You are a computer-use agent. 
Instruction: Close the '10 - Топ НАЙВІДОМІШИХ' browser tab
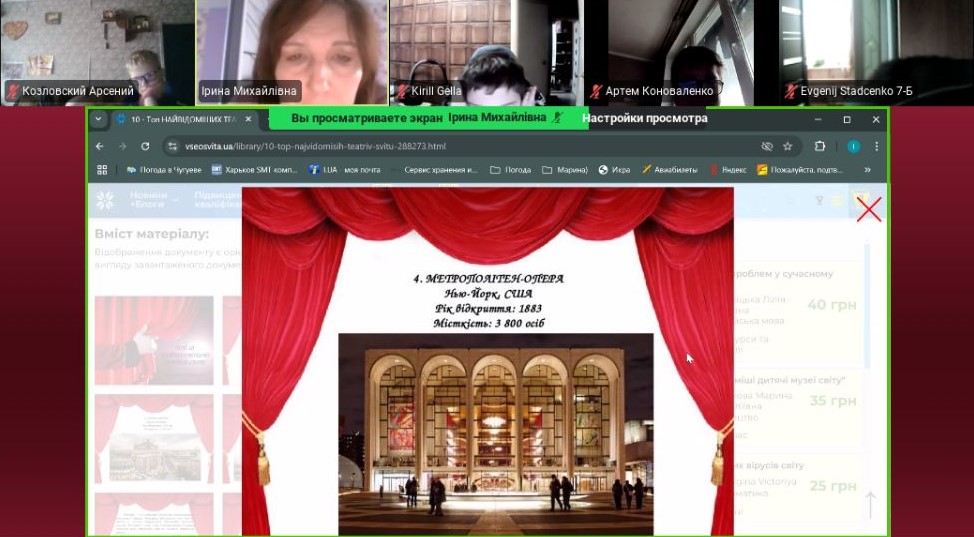248,119
